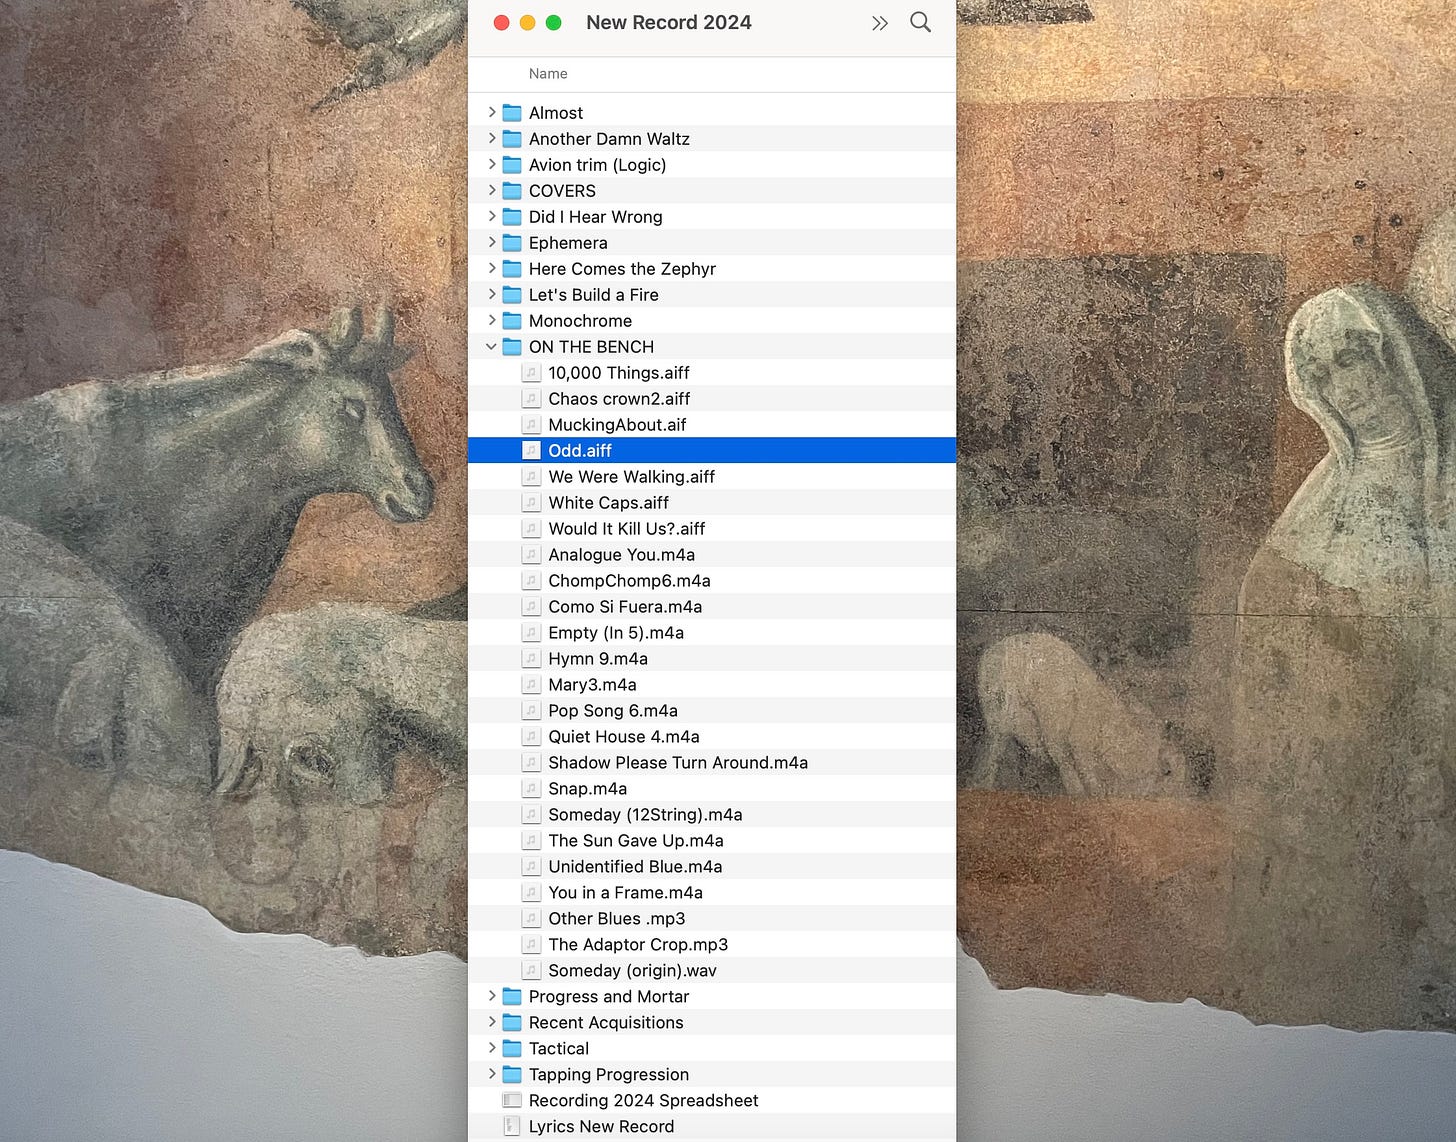Image resolution: width=1456 pixels, height=1142 pixels.
Task: Click the audio file icon for Analogue You.m4a
Action: click(532, 555)
